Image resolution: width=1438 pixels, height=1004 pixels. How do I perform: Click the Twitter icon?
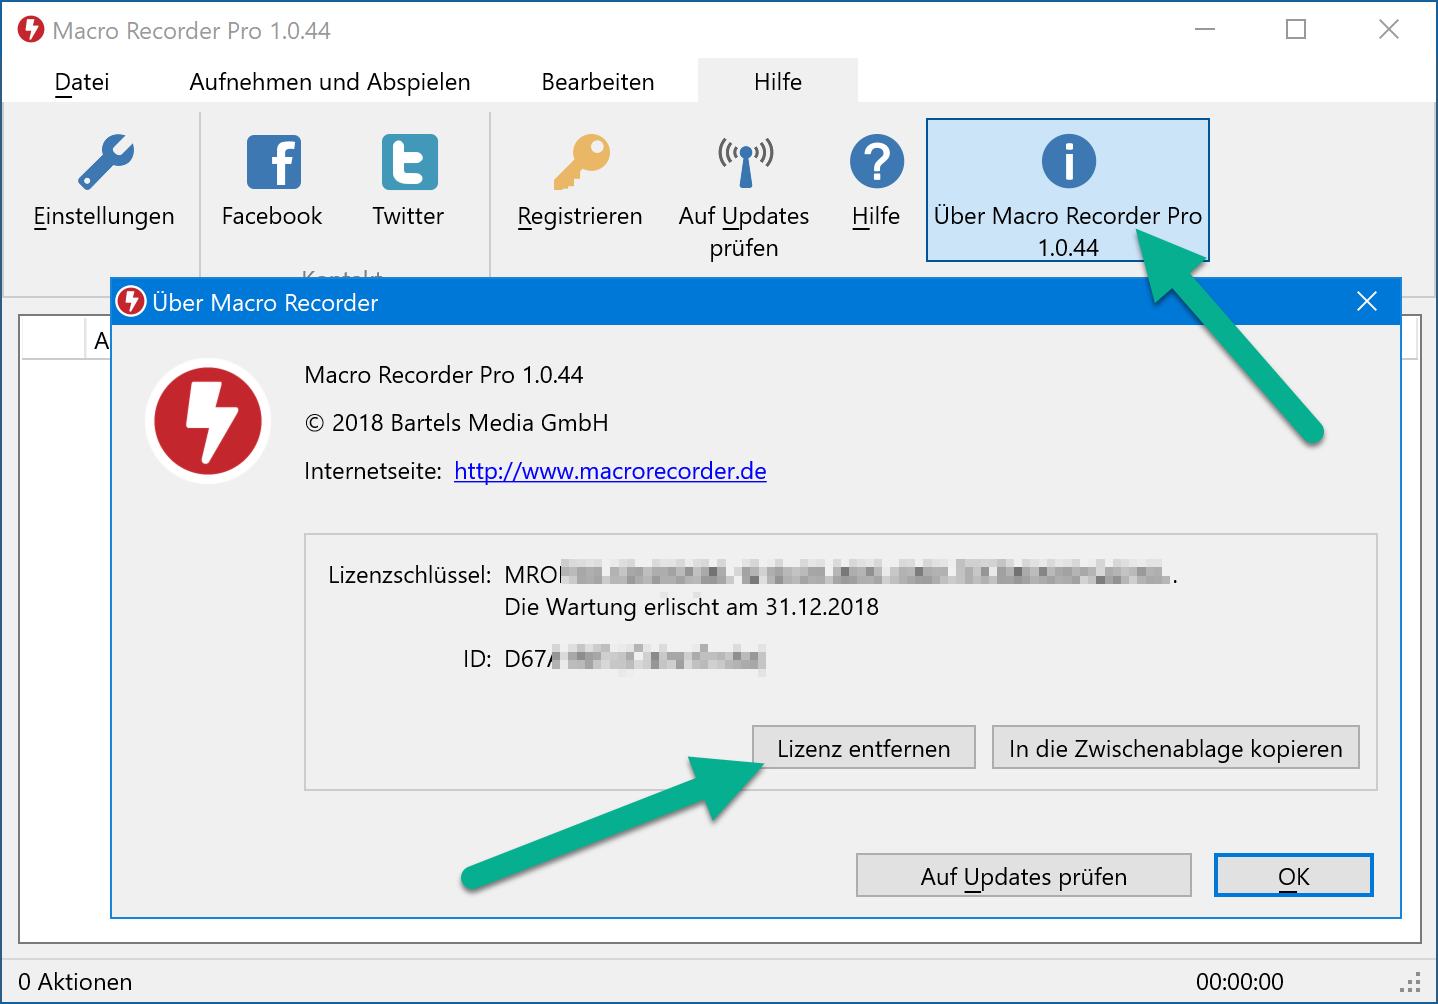pos(409,162)
